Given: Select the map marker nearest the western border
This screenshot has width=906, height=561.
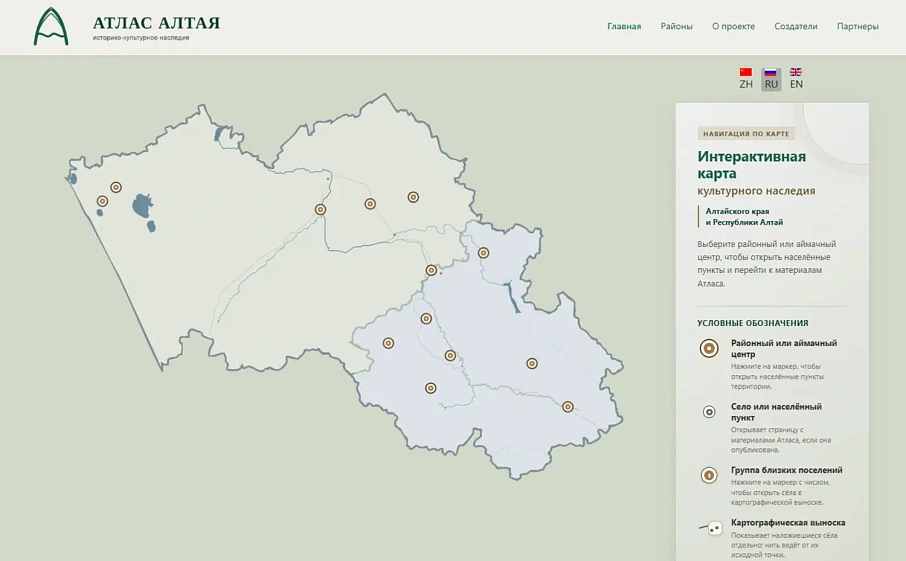Looking at the screenshot, I should pos(102,201).
